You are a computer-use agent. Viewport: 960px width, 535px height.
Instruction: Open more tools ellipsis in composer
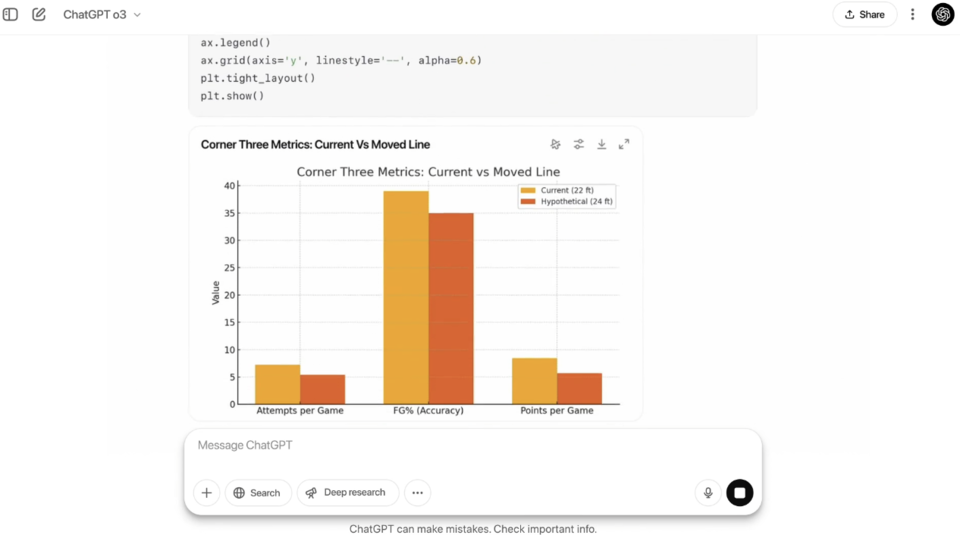coord(418,493)
